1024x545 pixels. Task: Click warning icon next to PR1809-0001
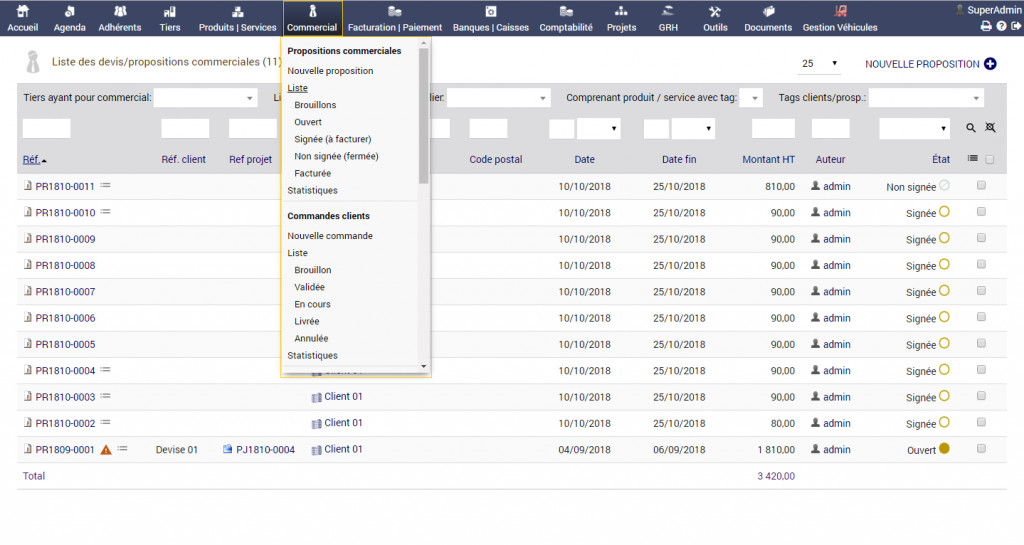pos(106,450)
